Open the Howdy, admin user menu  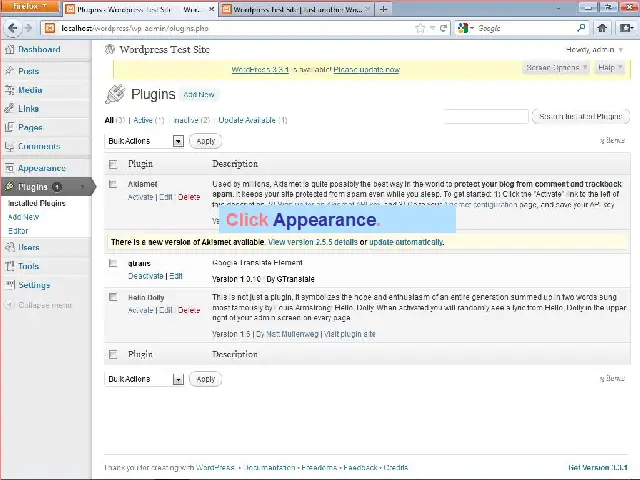coord(594,50)
